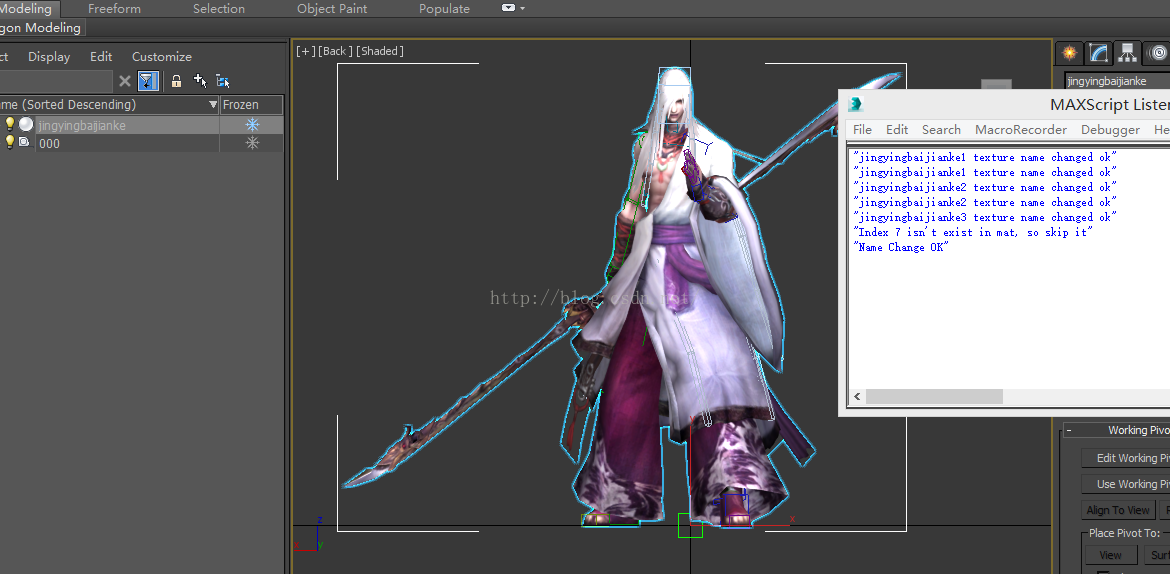Screen dimensions: 1170x574
Task: Switch to the Freeform ribbon tab
Action: coord(114,9)
